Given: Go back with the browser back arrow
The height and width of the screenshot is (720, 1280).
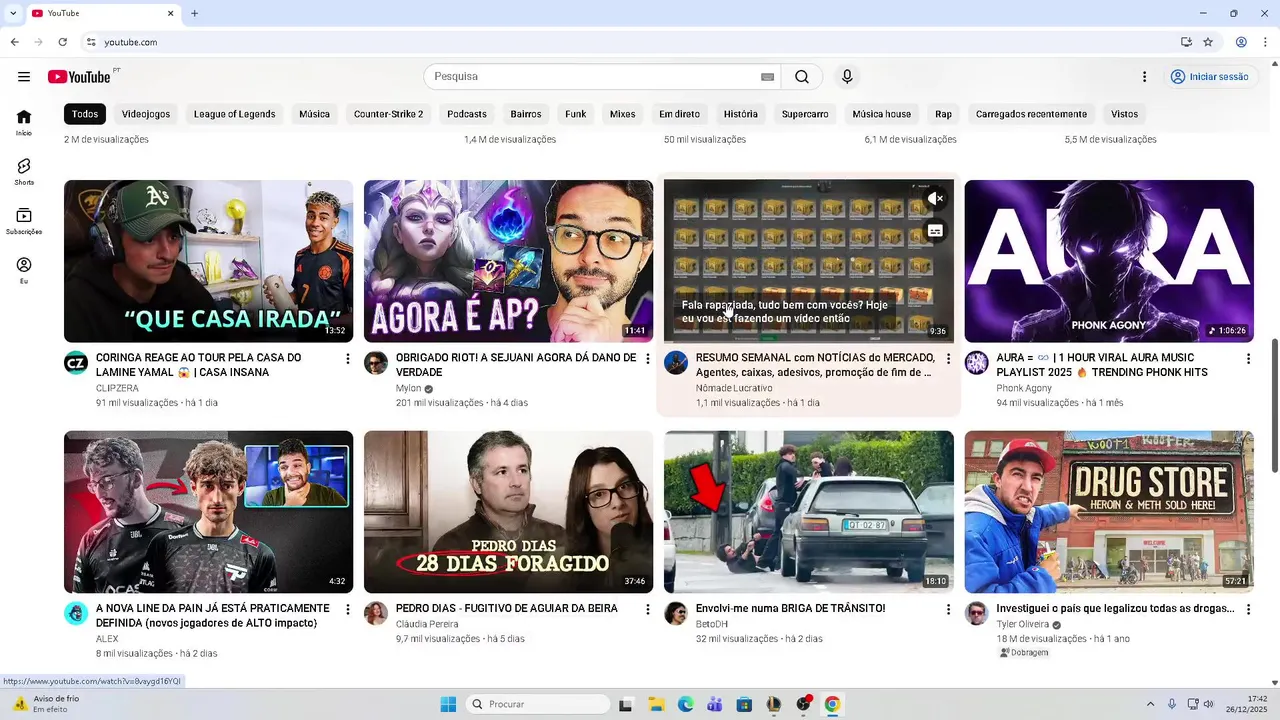Looking at the screenshot, I should (14, 42).
